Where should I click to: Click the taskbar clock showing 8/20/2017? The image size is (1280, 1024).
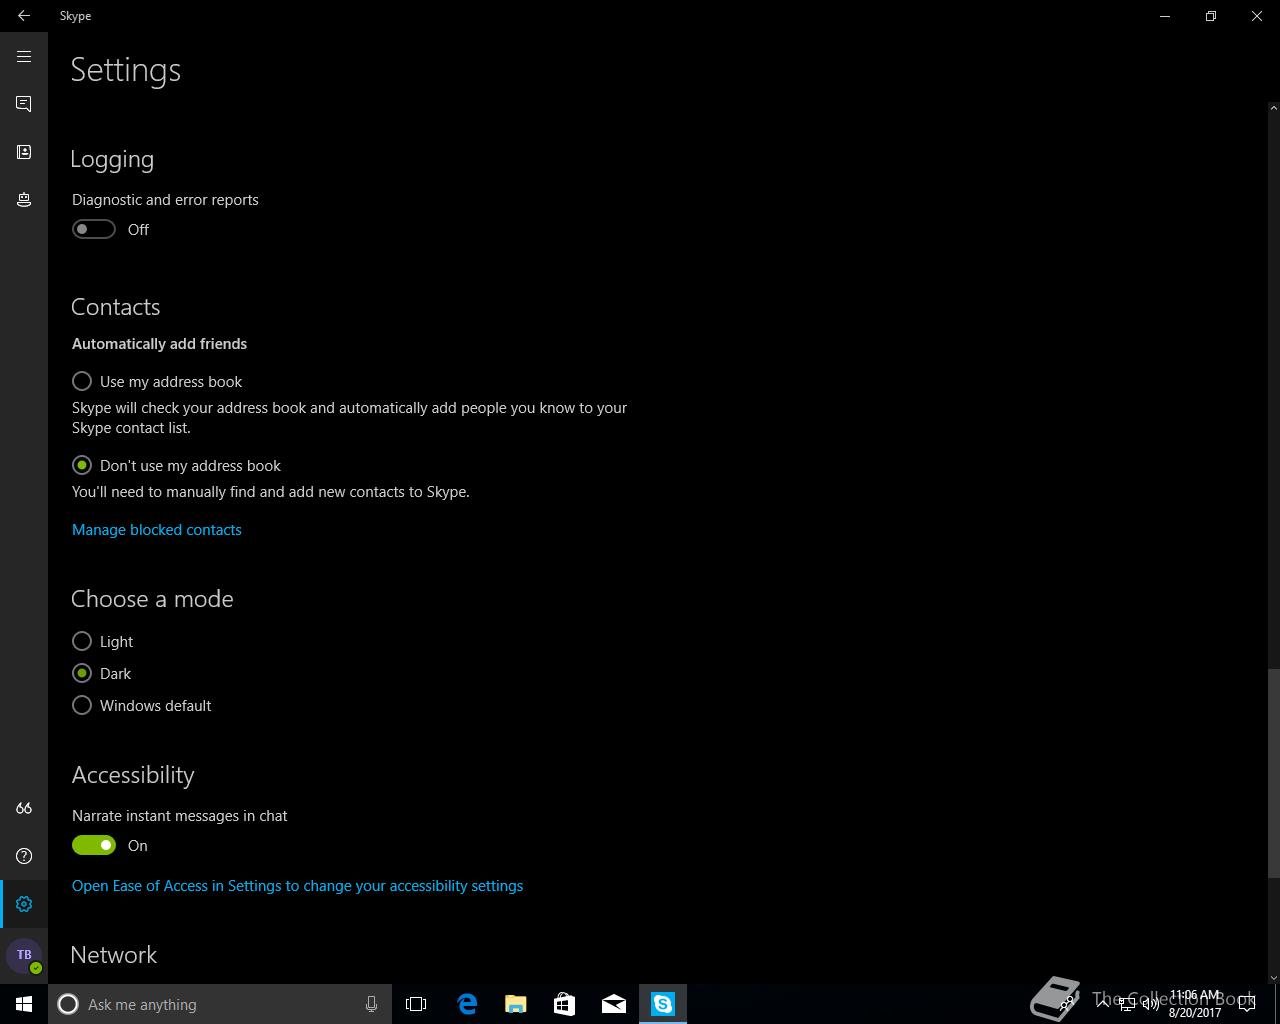click(1195, 1004)
